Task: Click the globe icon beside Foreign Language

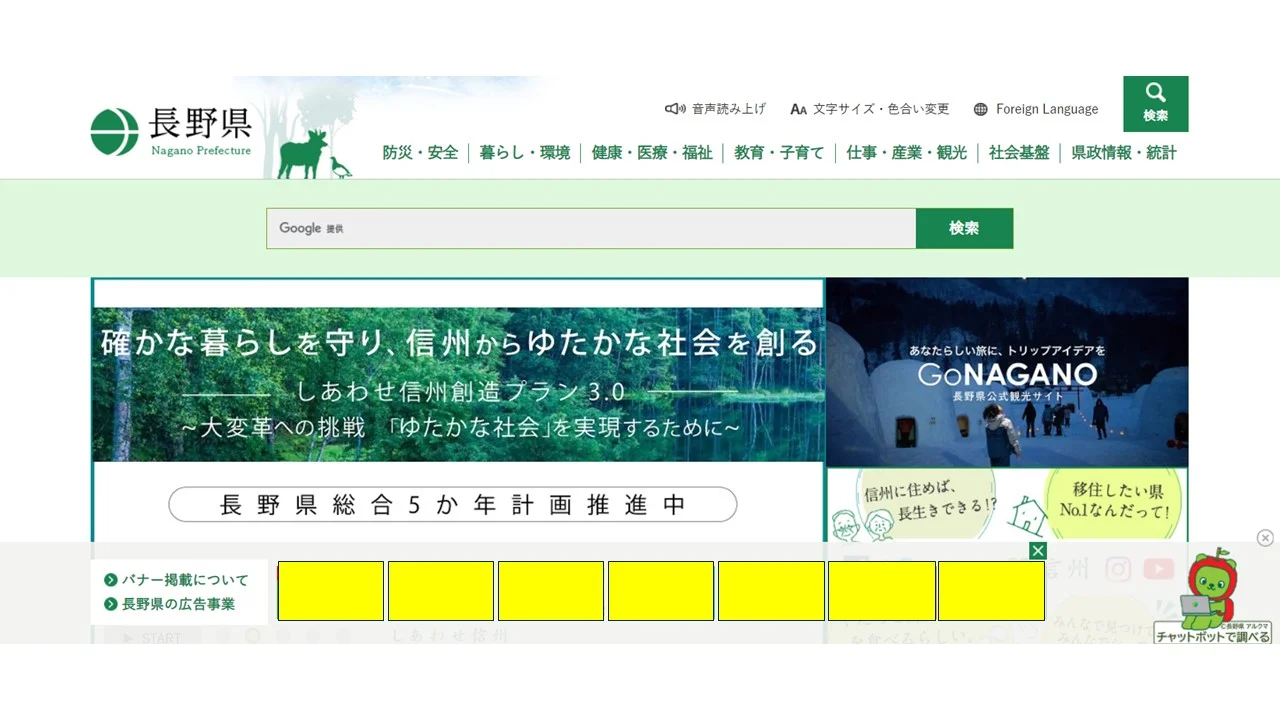Action: coord(980,109)
